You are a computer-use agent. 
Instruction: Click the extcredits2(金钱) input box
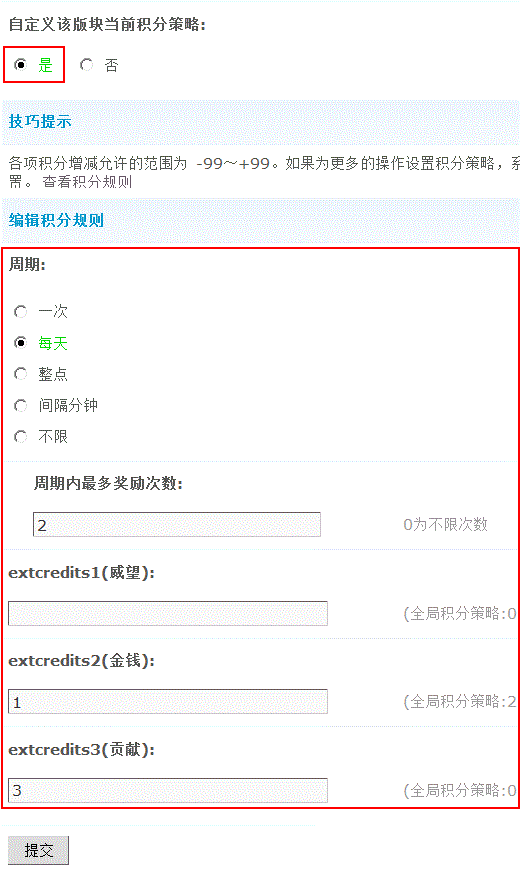(168, 702)
